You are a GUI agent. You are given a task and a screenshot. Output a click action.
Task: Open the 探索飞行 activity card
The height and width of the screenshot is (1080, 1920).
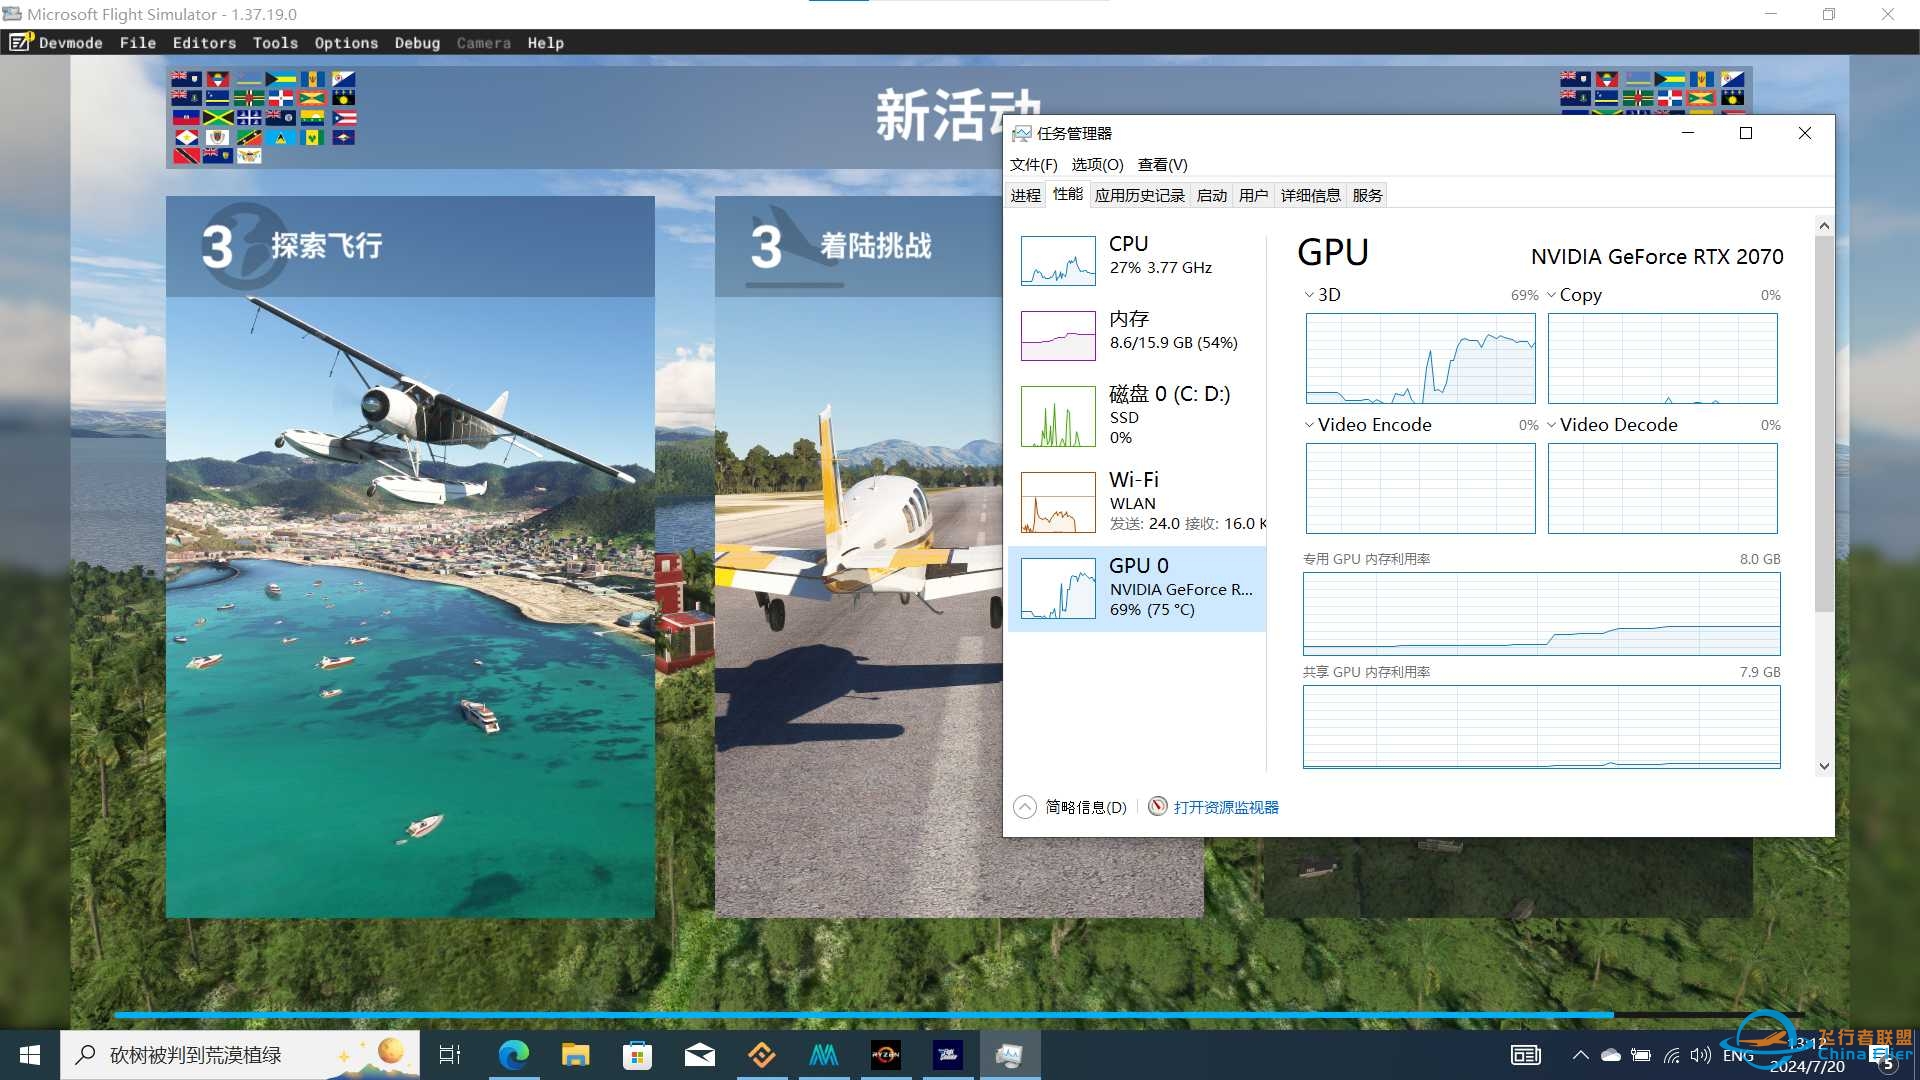410,557
